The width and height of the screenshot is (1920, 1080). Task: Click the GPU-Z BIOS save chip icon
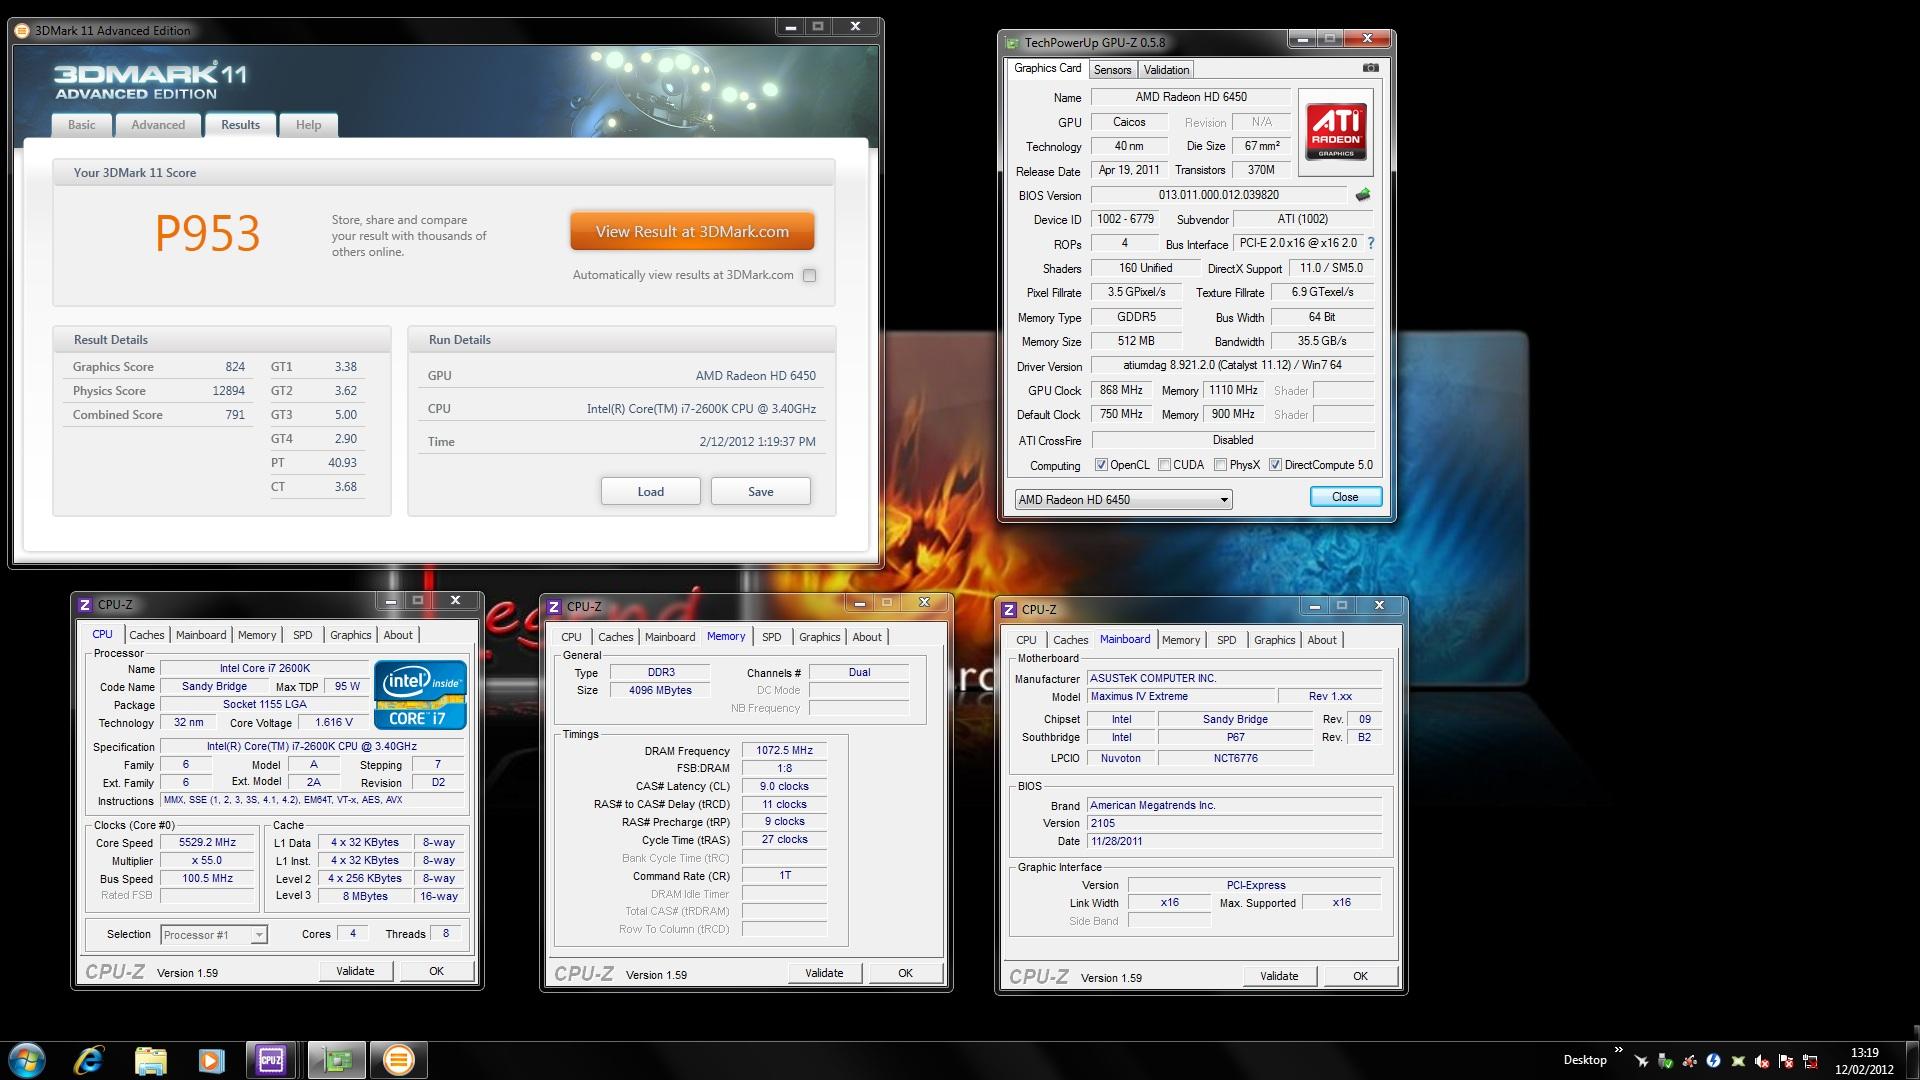pos(1362,195)
